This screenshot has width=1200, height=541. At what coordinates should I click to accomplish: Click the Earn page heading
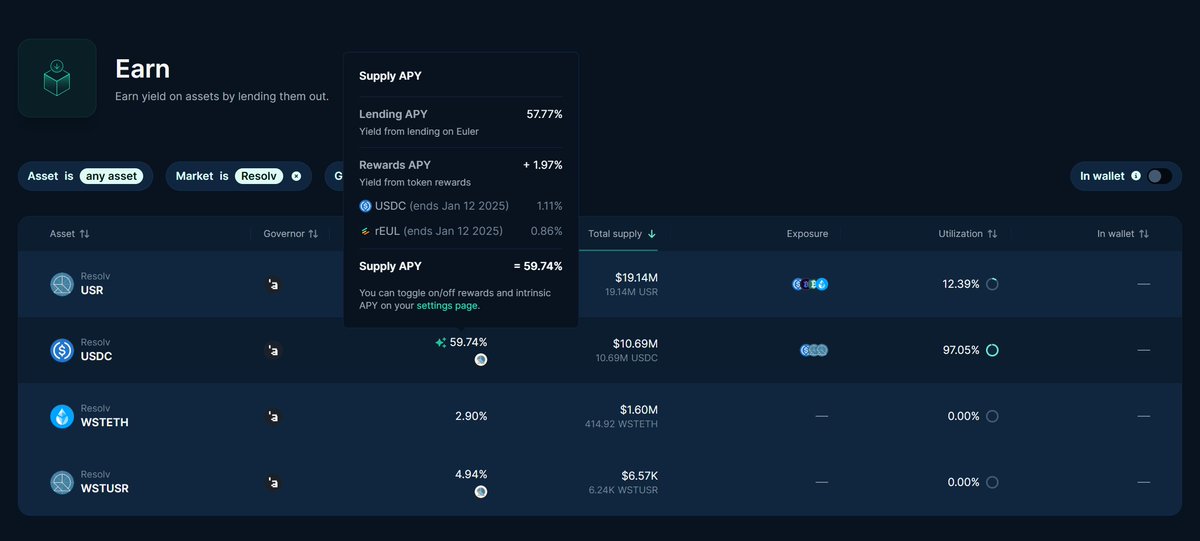point(142,68)
